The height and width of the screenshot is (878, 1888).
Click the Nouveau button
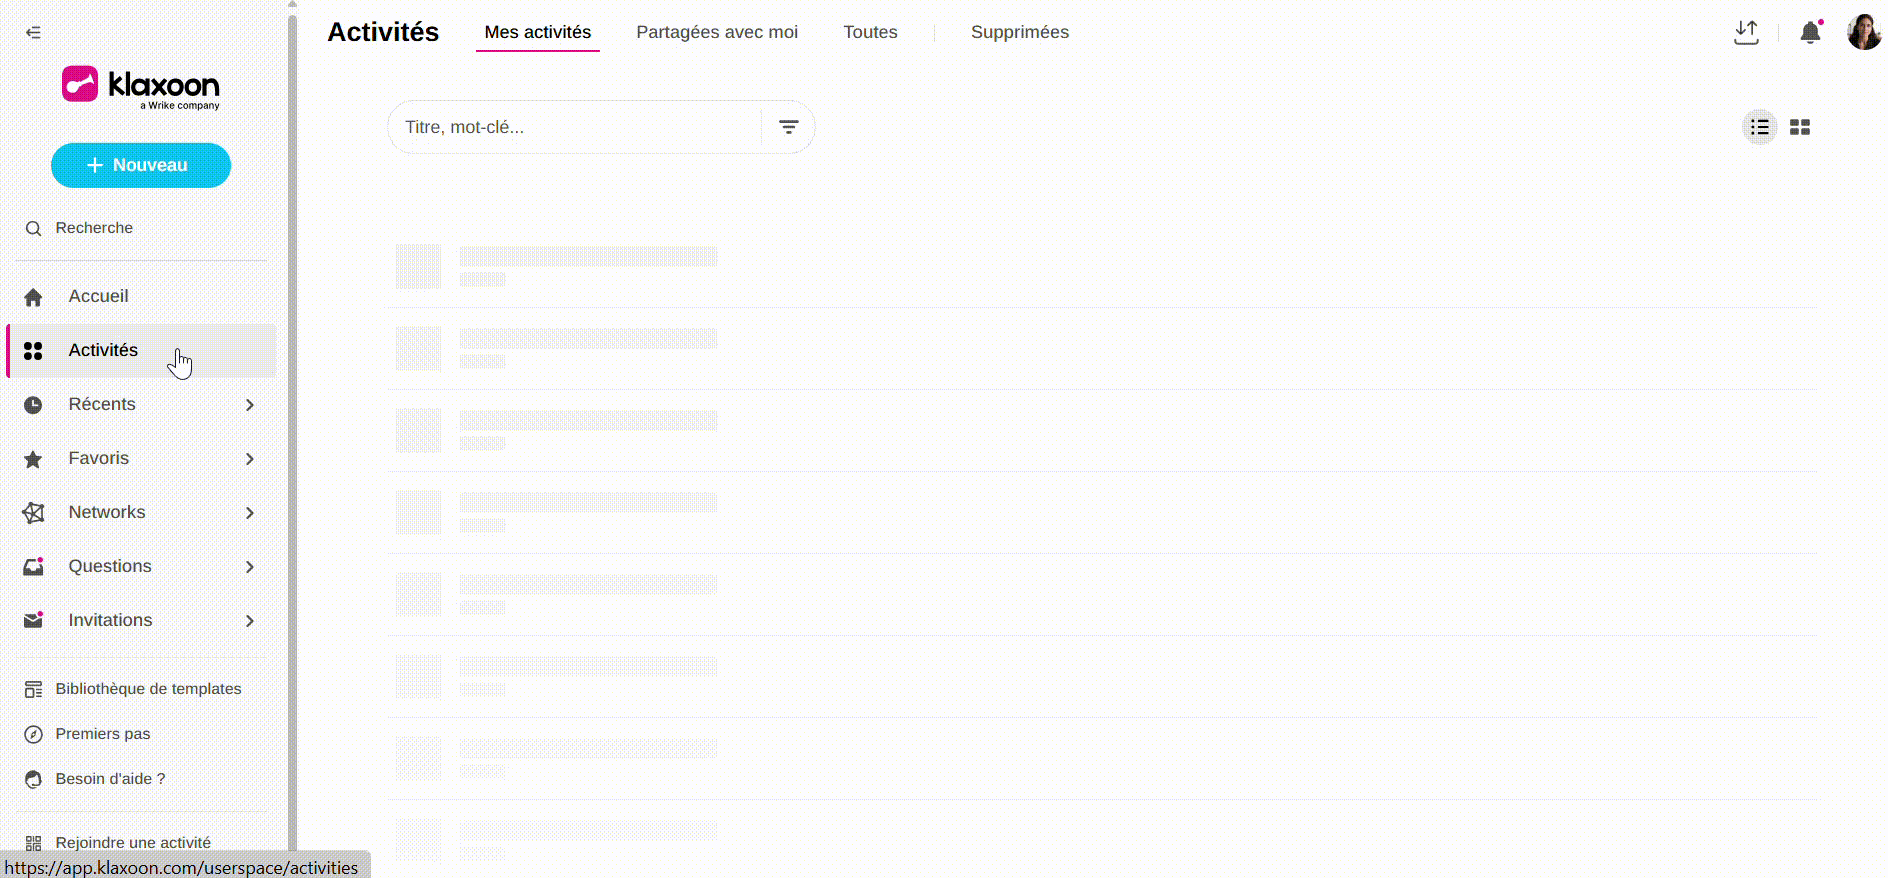click(141, 165)
